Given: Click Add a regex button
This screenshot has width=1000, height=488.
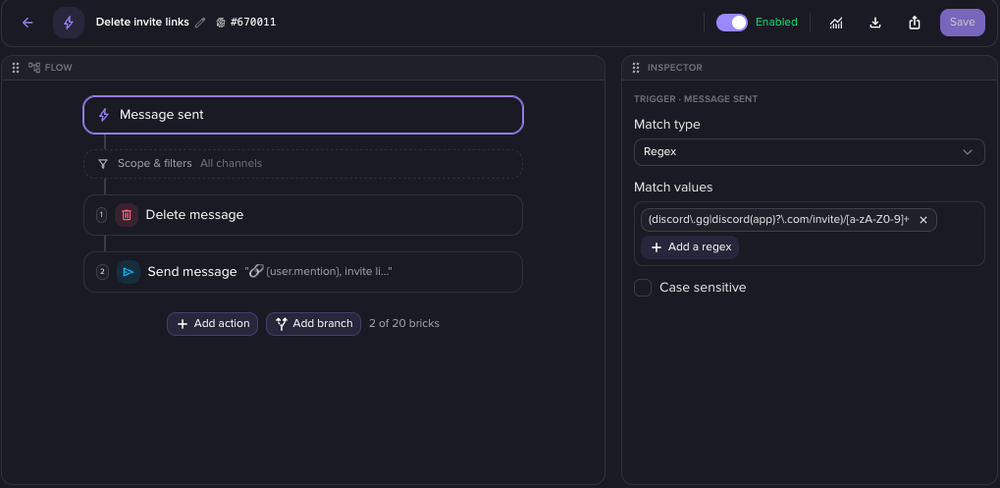Looking at the screenshot, I should [690, 247].
